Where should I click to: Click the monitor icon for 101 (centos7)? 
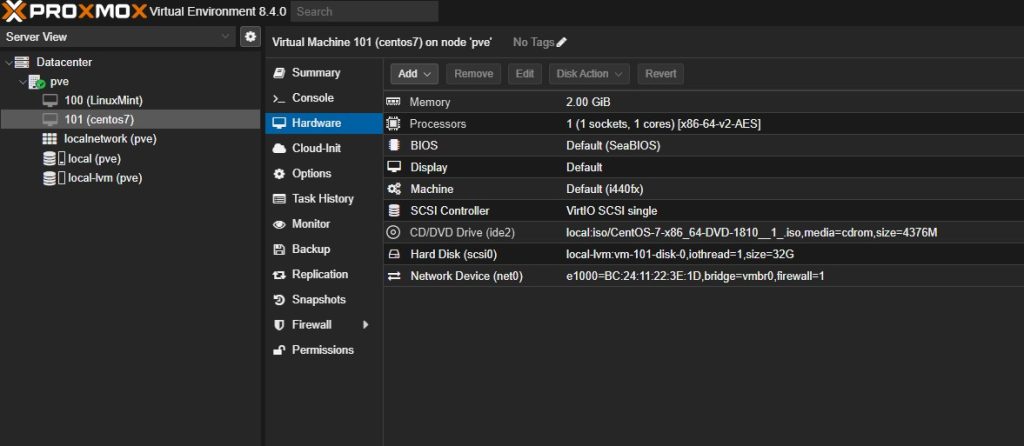(50, 119)
